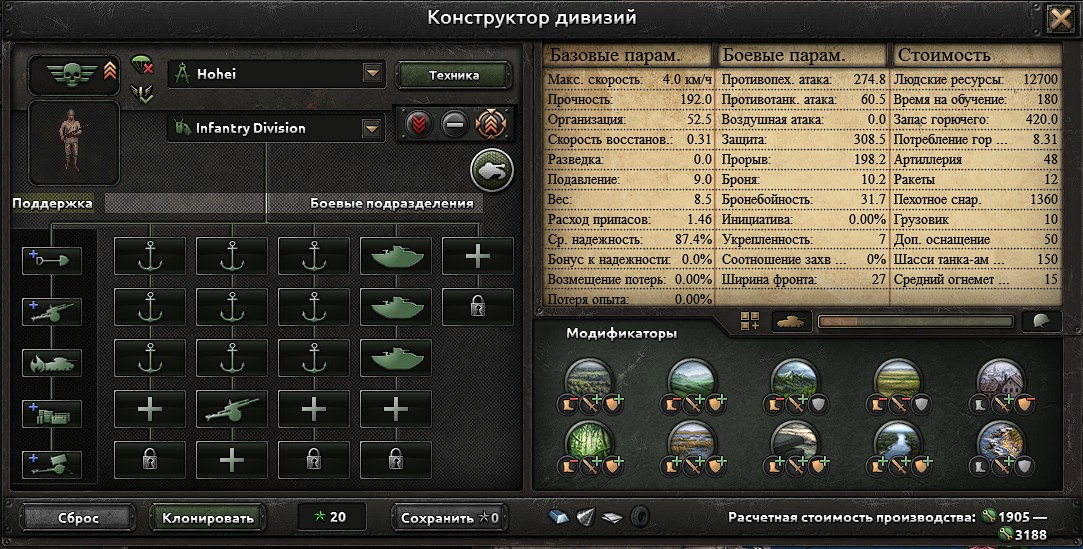Set lowest equipment priority red arrows
Viewport: 1083px width, 549px height.
418,126
